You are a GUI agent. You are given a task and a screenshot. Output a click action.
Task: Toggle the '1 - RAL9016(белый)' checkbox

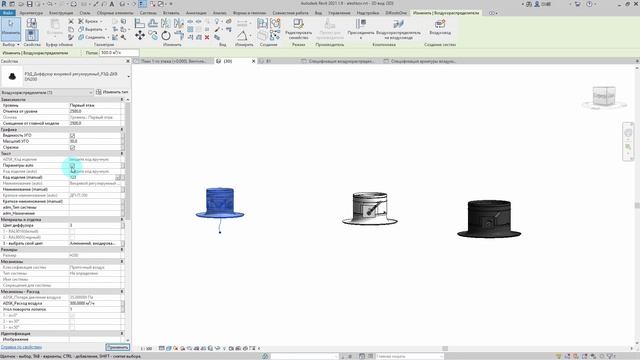pos(72,231)
